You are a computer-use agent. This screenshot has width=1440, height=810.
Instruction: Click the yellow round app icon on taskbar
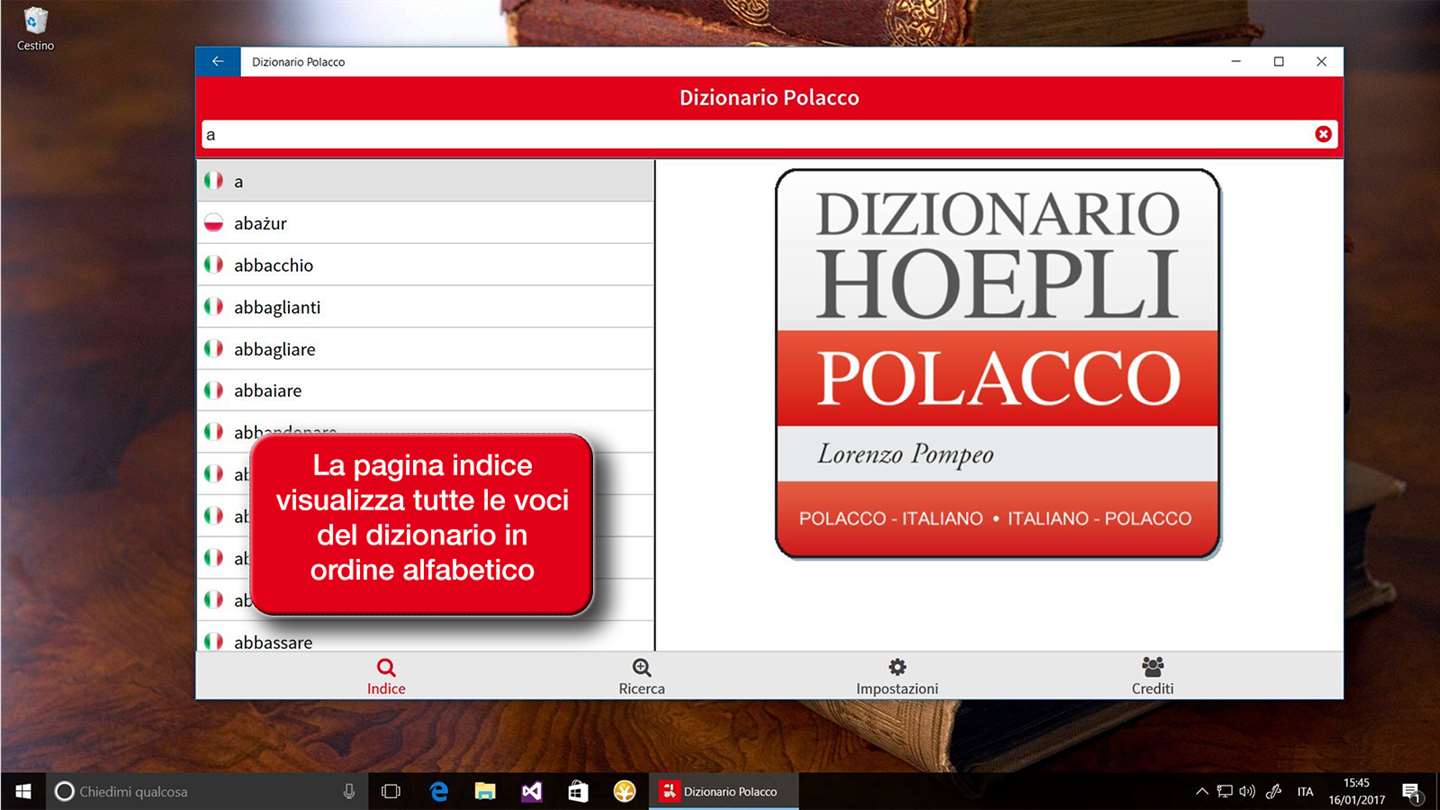point(625,791)
